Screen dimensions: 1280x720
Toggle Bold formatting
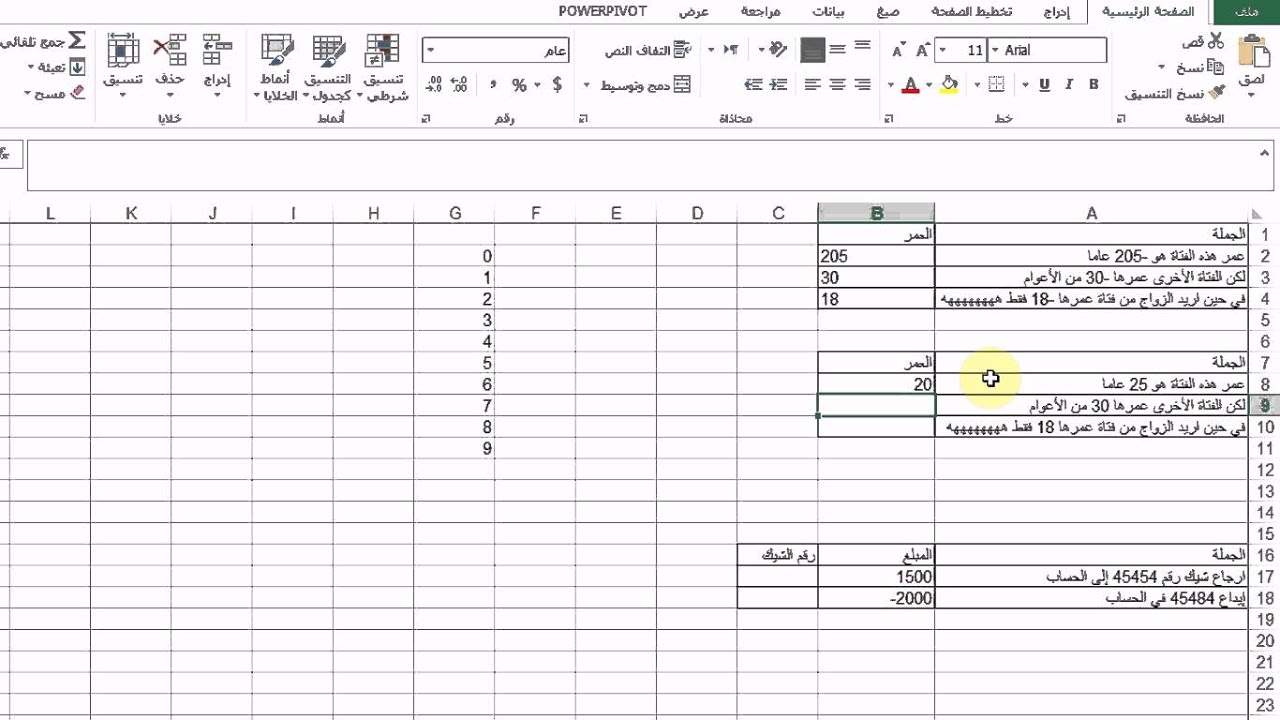pos(1094,85)
